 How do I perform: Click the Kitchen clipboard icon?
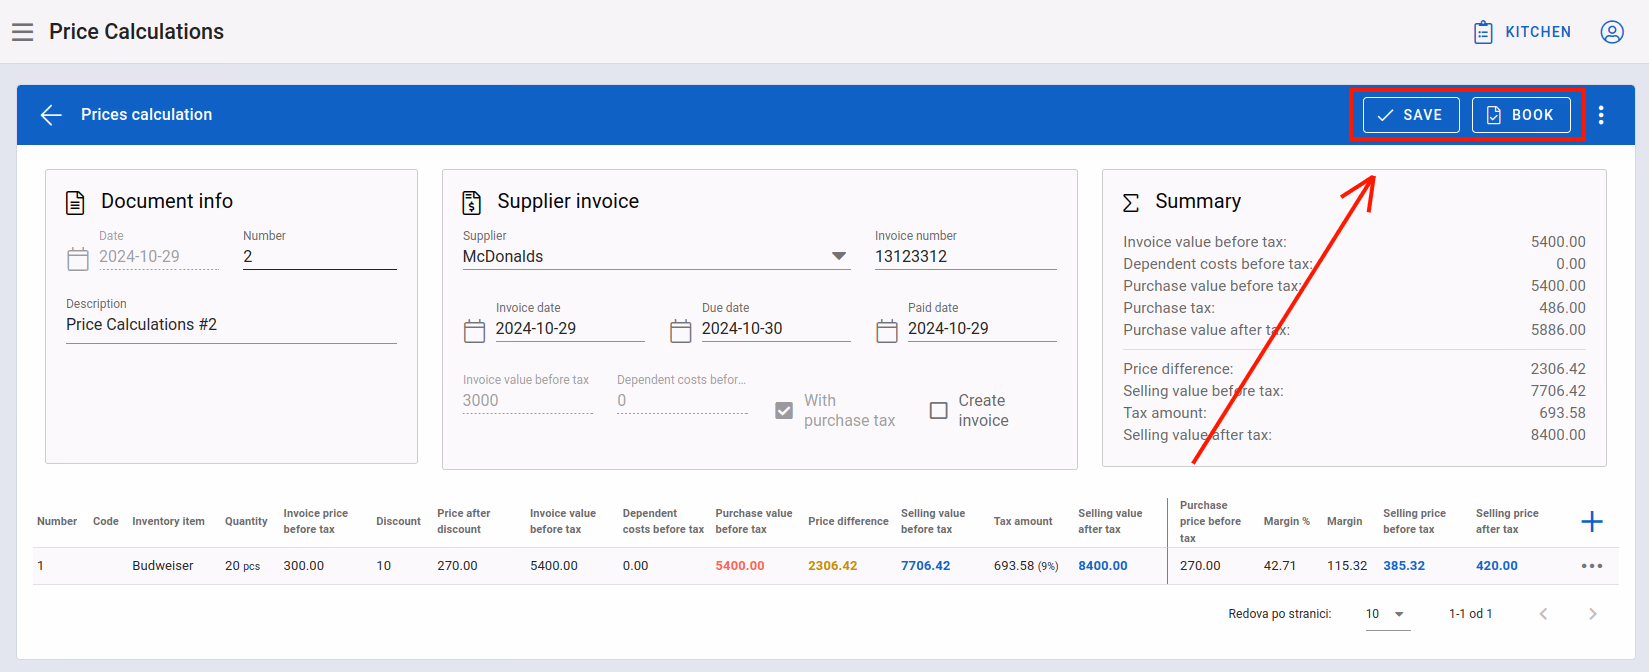click(x=1483, y=32)
